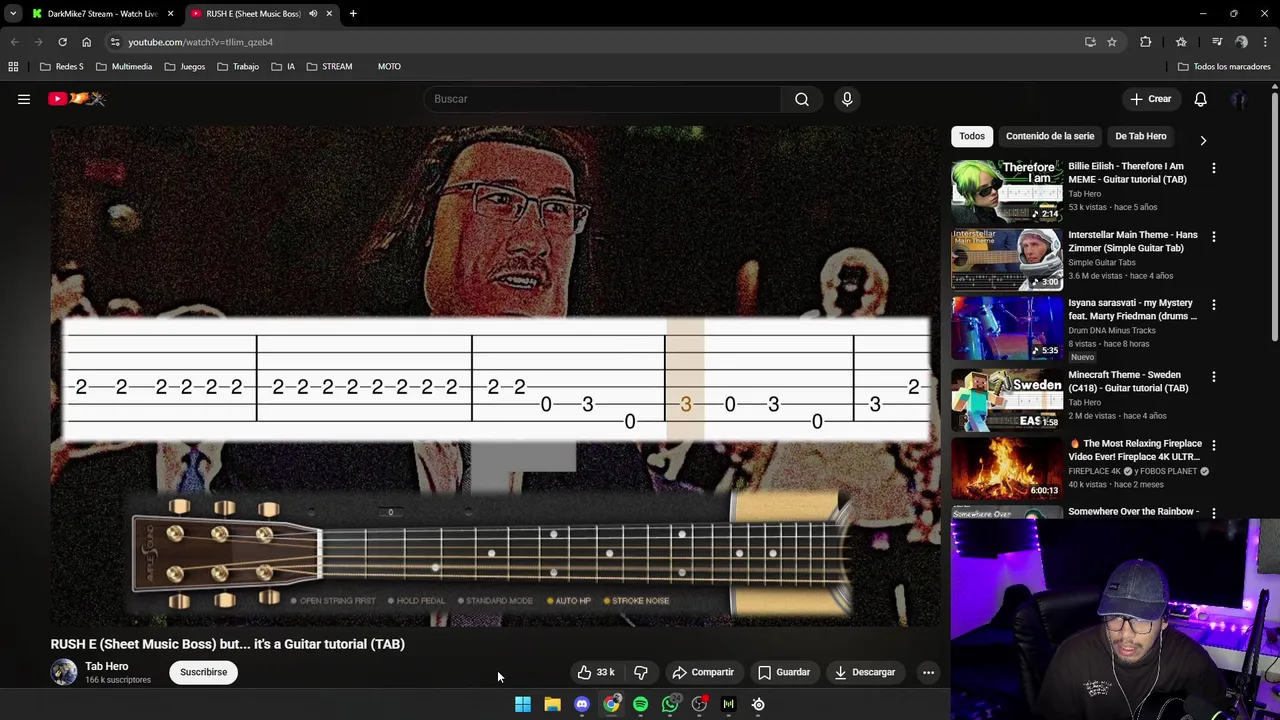Open a new Chrome tab

(353, 13)
